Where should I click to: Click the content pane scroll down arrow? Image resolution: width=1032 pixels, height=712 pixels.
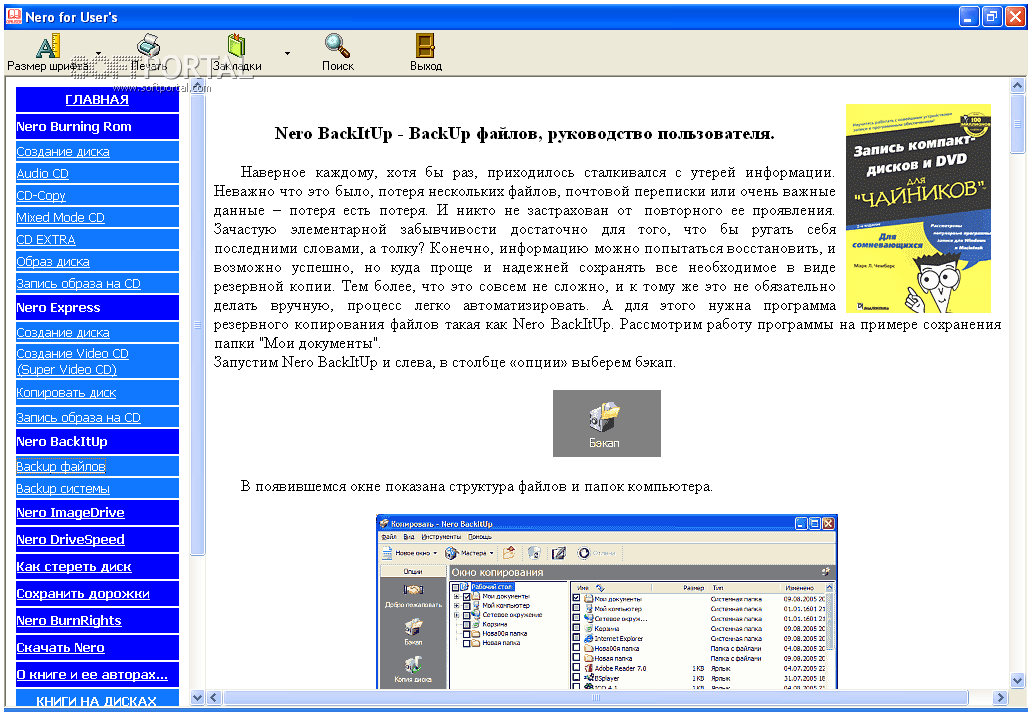tap(1018, 680)
